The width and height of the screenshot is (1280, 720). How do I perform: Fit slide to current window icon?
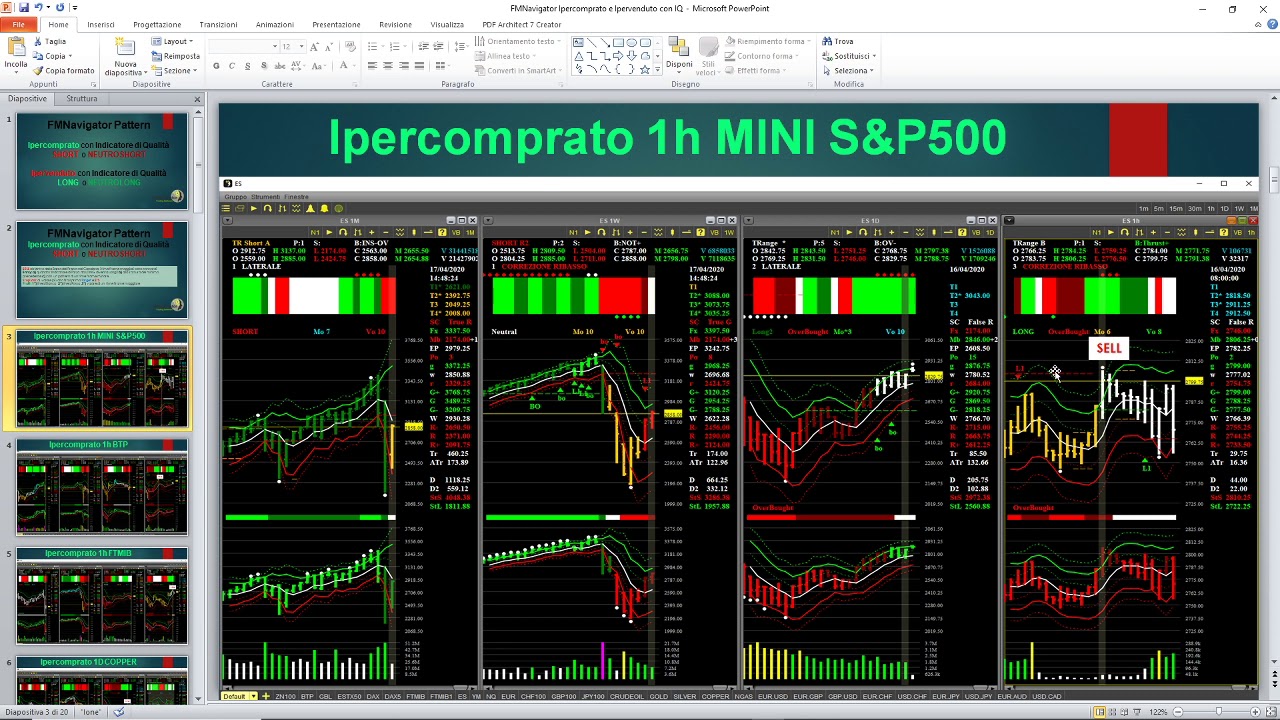point(1269,712)
